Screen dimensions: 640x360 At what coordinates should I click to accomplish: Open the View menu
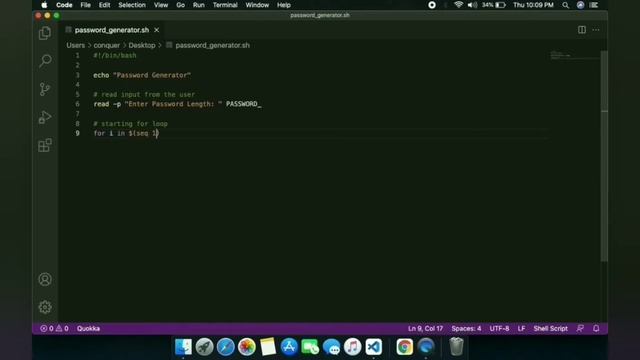click(161, 5)
